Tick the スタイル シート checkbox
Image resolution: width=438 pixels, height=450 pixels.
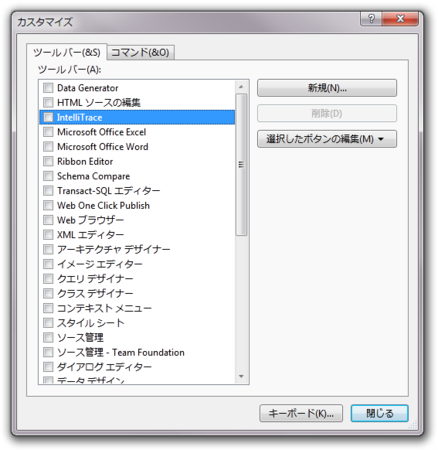48,323
